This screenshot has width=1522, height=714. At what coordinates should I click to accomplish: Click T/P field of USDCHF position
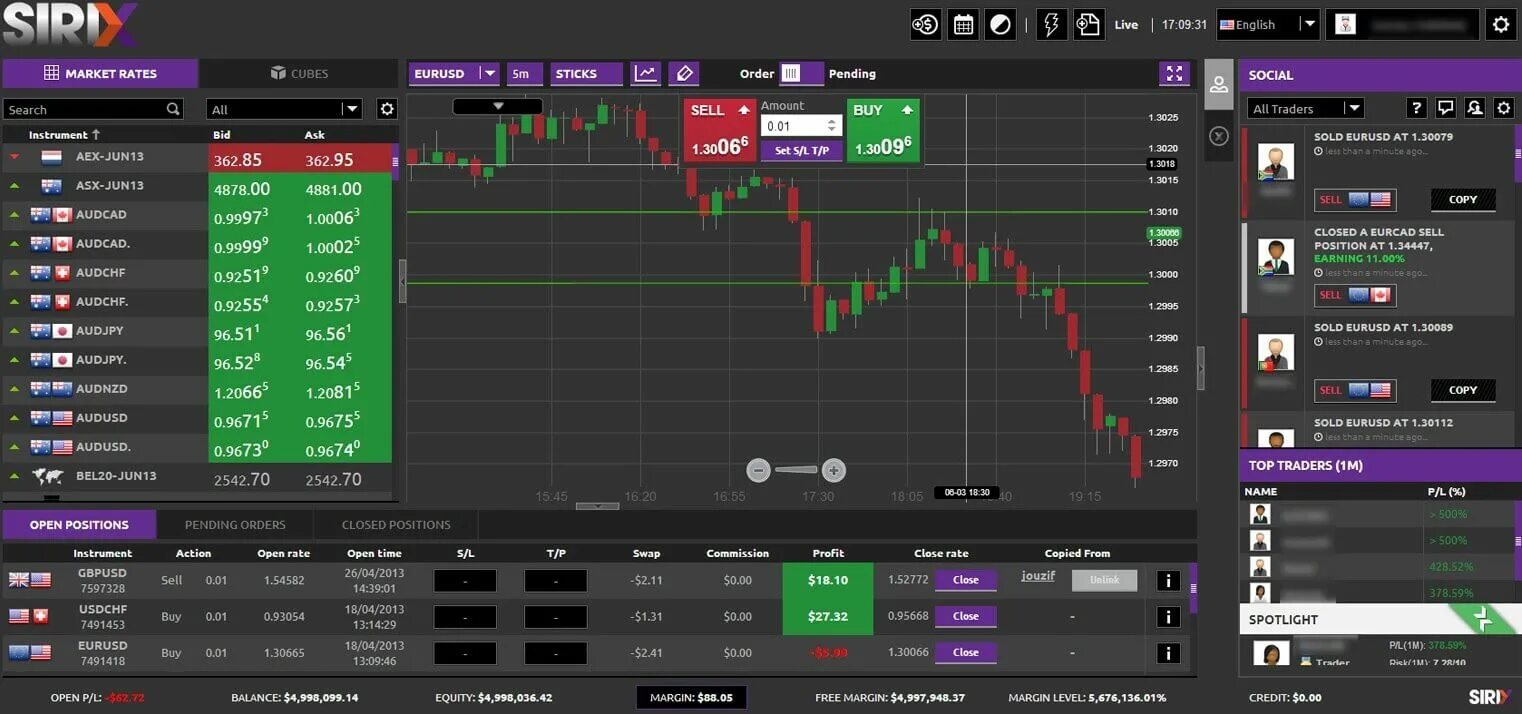click(x=556, y=616)
